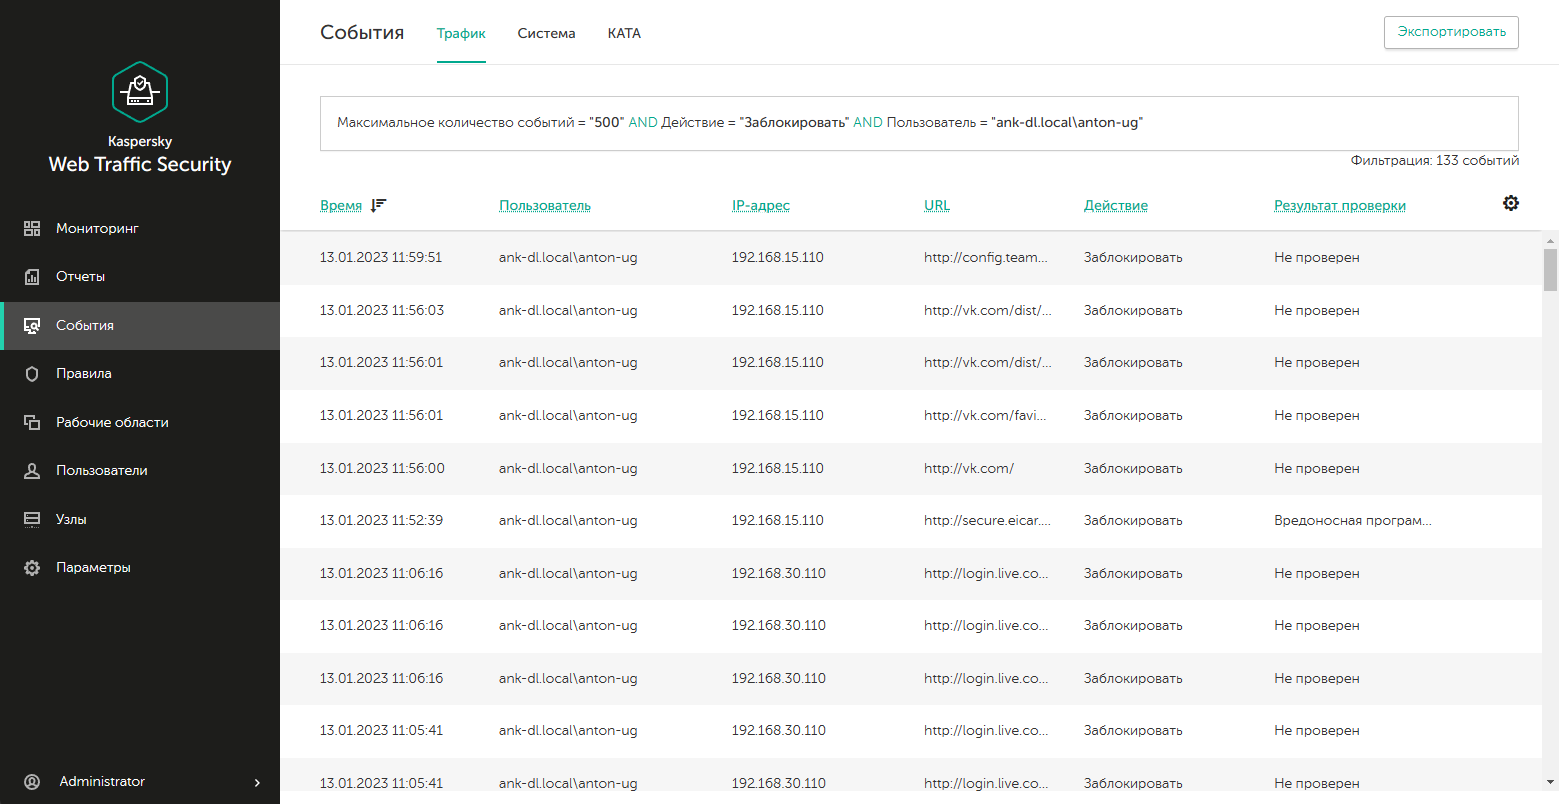Switch to the KATA tab
The width and height of the screenshot is (1559, 804).
click(624, 33)
